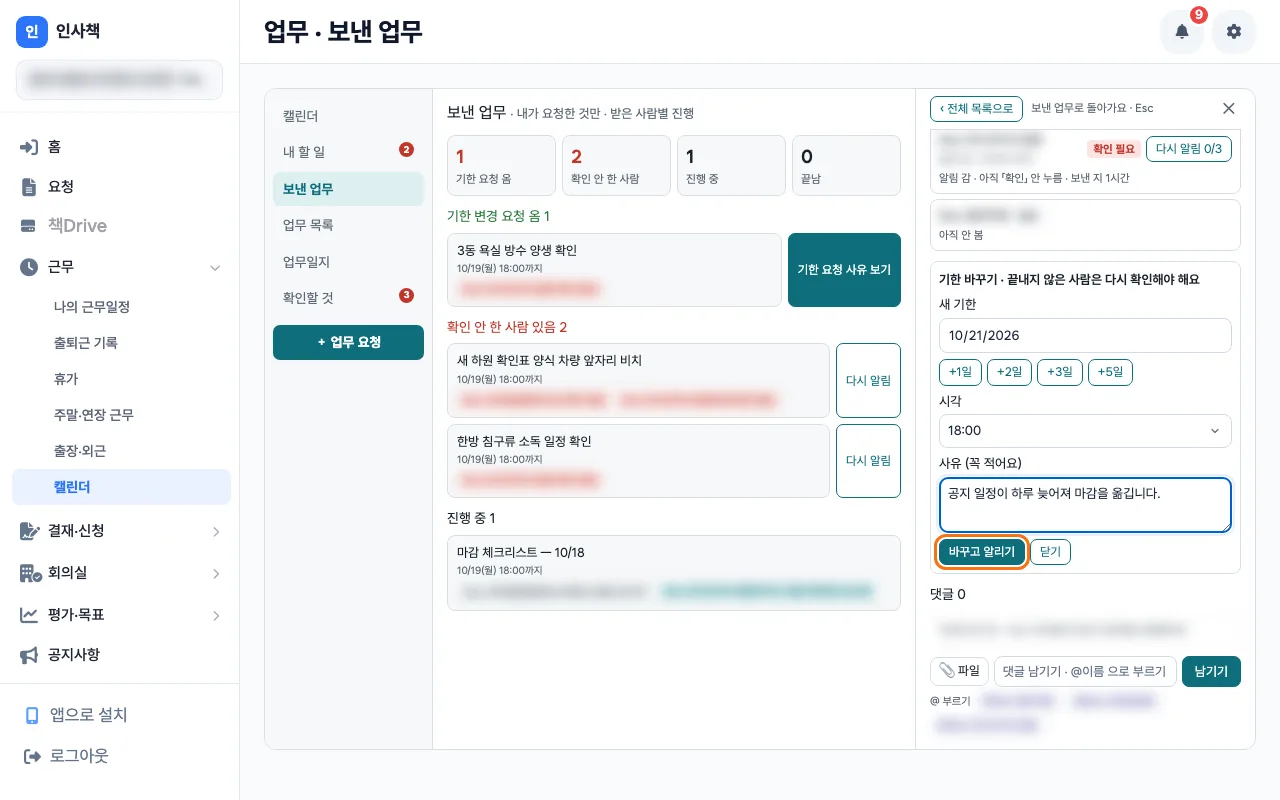Viewport: 1280px width, 800px height.
Task: Open 평가·목표 chart icon
Action: click(29, 615)
